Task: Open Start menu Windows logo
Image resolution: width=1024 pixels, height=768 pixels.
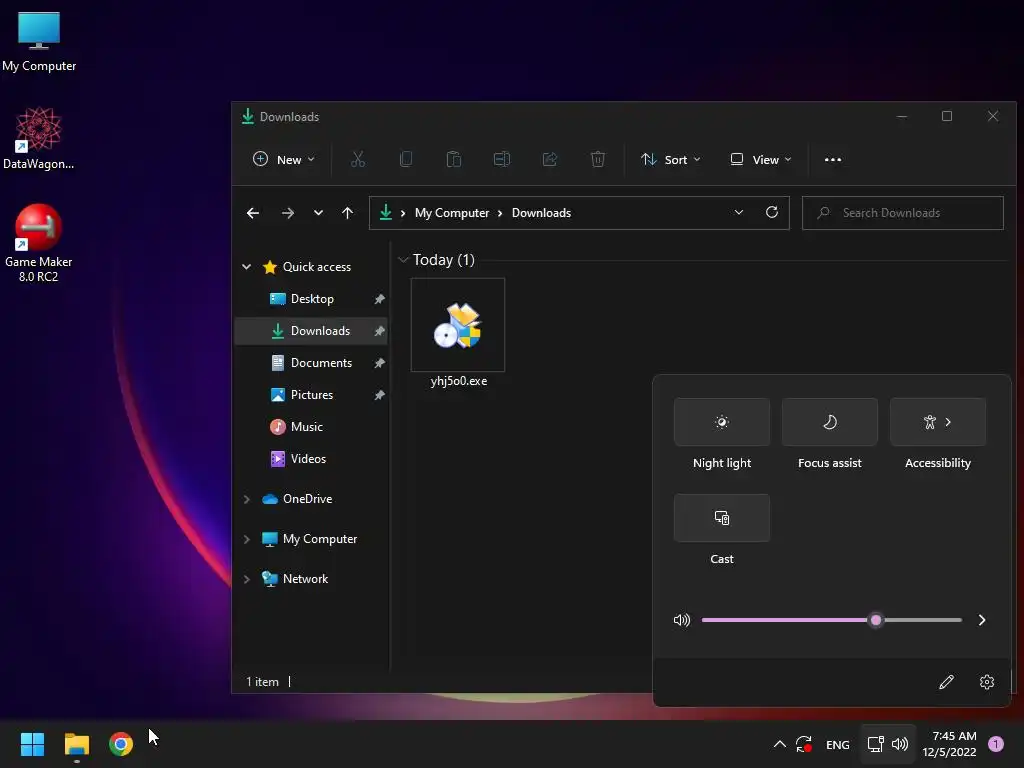Action: tap(32, 744)
